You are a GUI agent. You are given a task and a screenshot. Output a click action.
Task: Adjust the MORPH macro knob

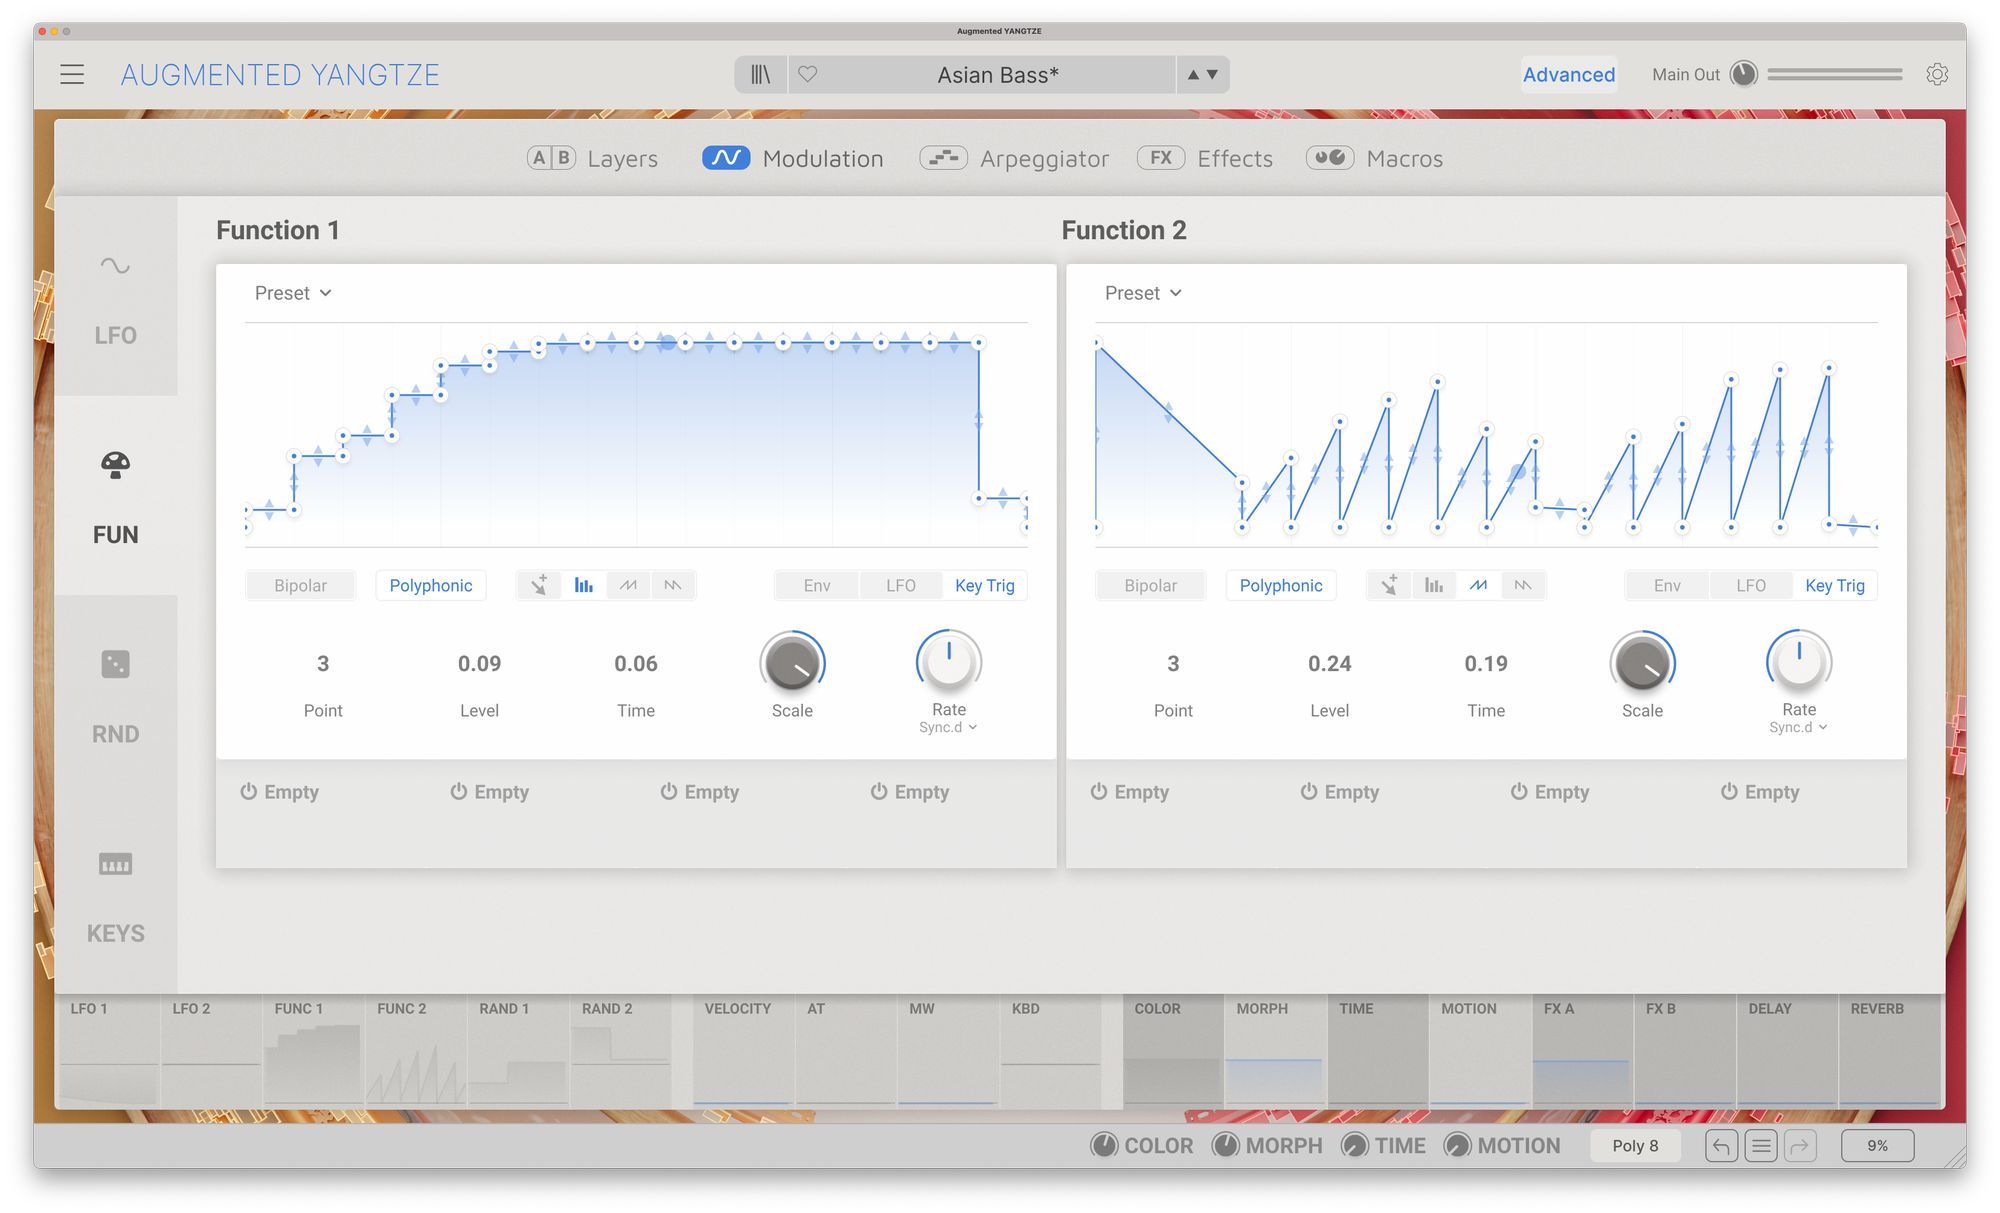[1226, 1146]
